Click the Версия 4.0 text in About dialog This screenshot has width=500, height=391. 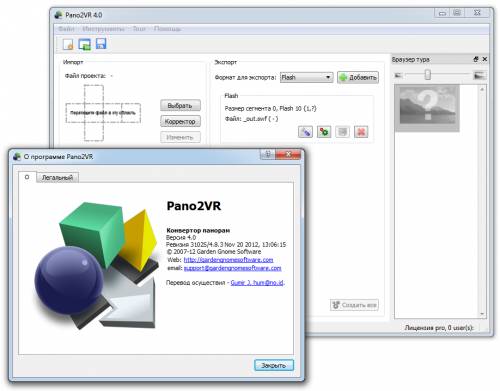click(181, 237)
